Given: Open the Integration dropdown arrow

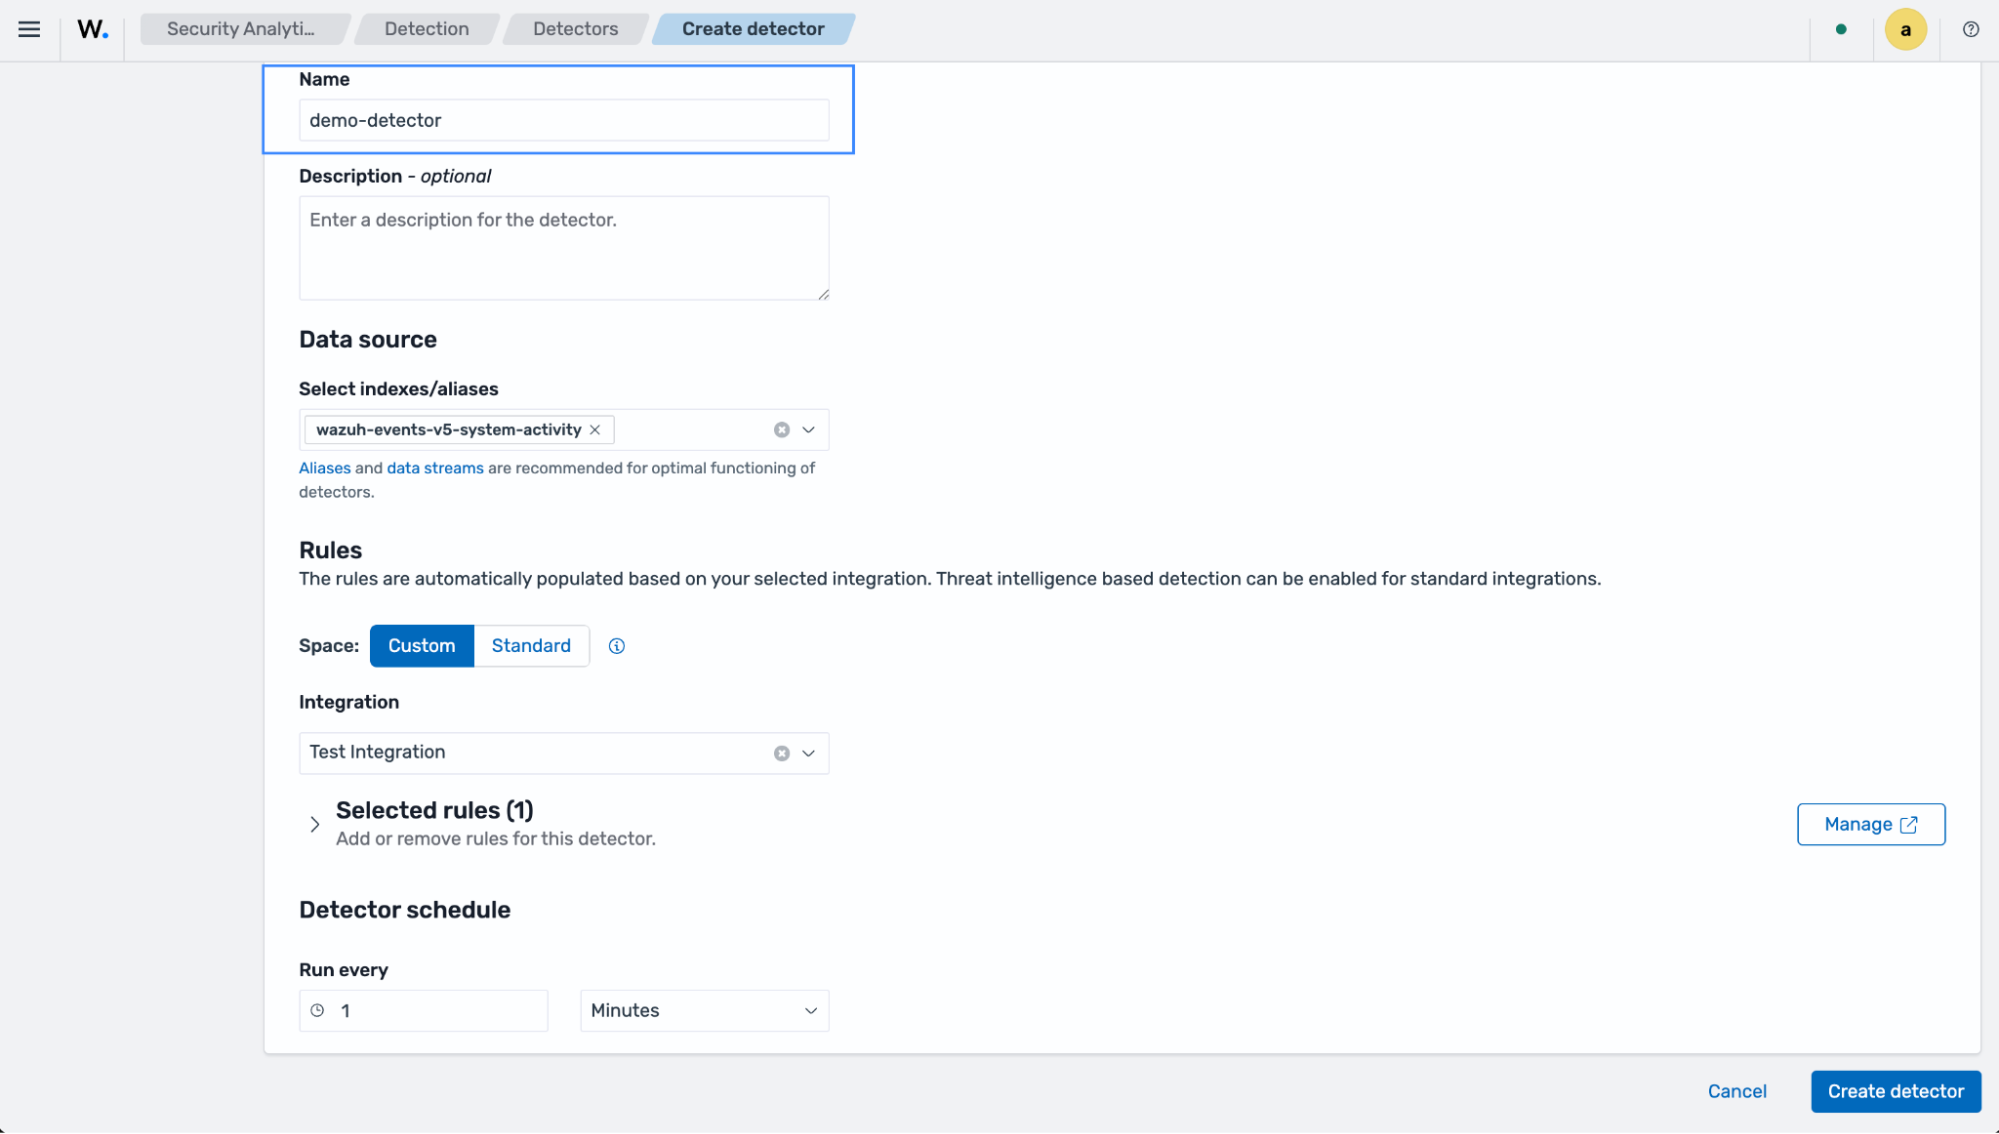Looking at the screenshot, I should [x=809, y=753].
